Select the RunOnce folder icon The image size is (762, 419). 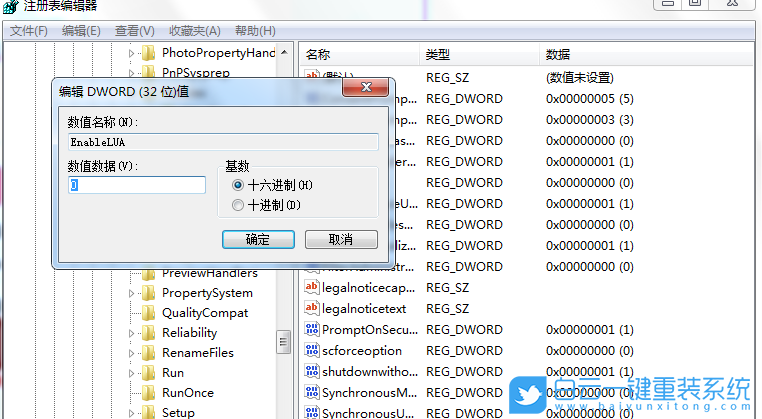[x=148, y=392]
